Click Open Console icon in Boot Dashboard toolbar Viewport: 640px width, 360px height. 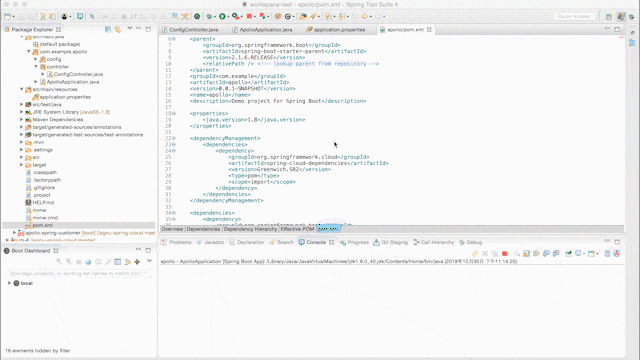tap(98, 262)
